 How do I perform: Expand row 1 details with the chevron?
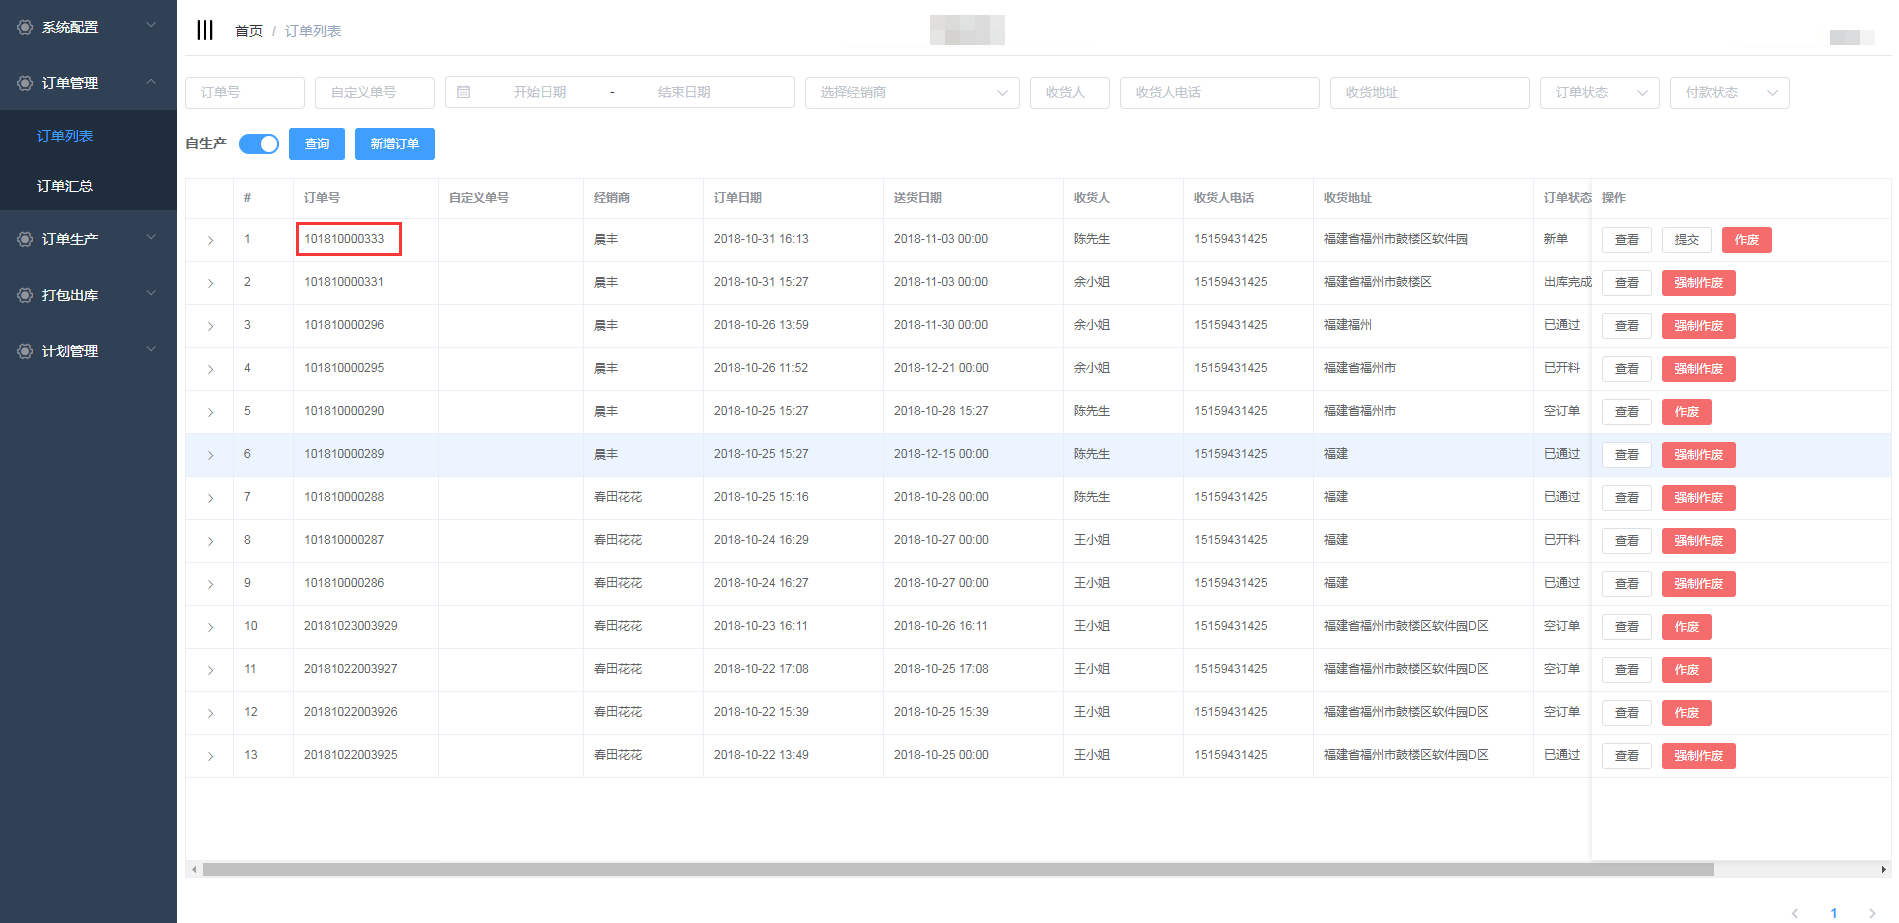click(x=210, y=240)
